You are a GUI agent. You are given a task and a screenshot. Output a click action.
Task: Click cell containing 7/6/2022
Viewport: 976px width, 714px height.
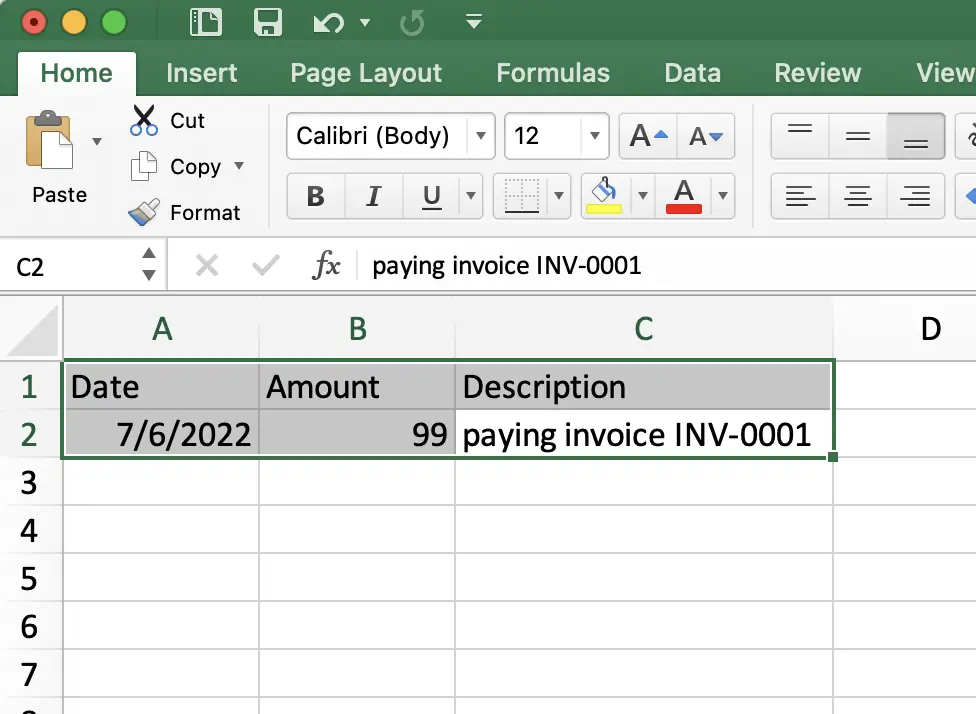click(x=162, y=434)
